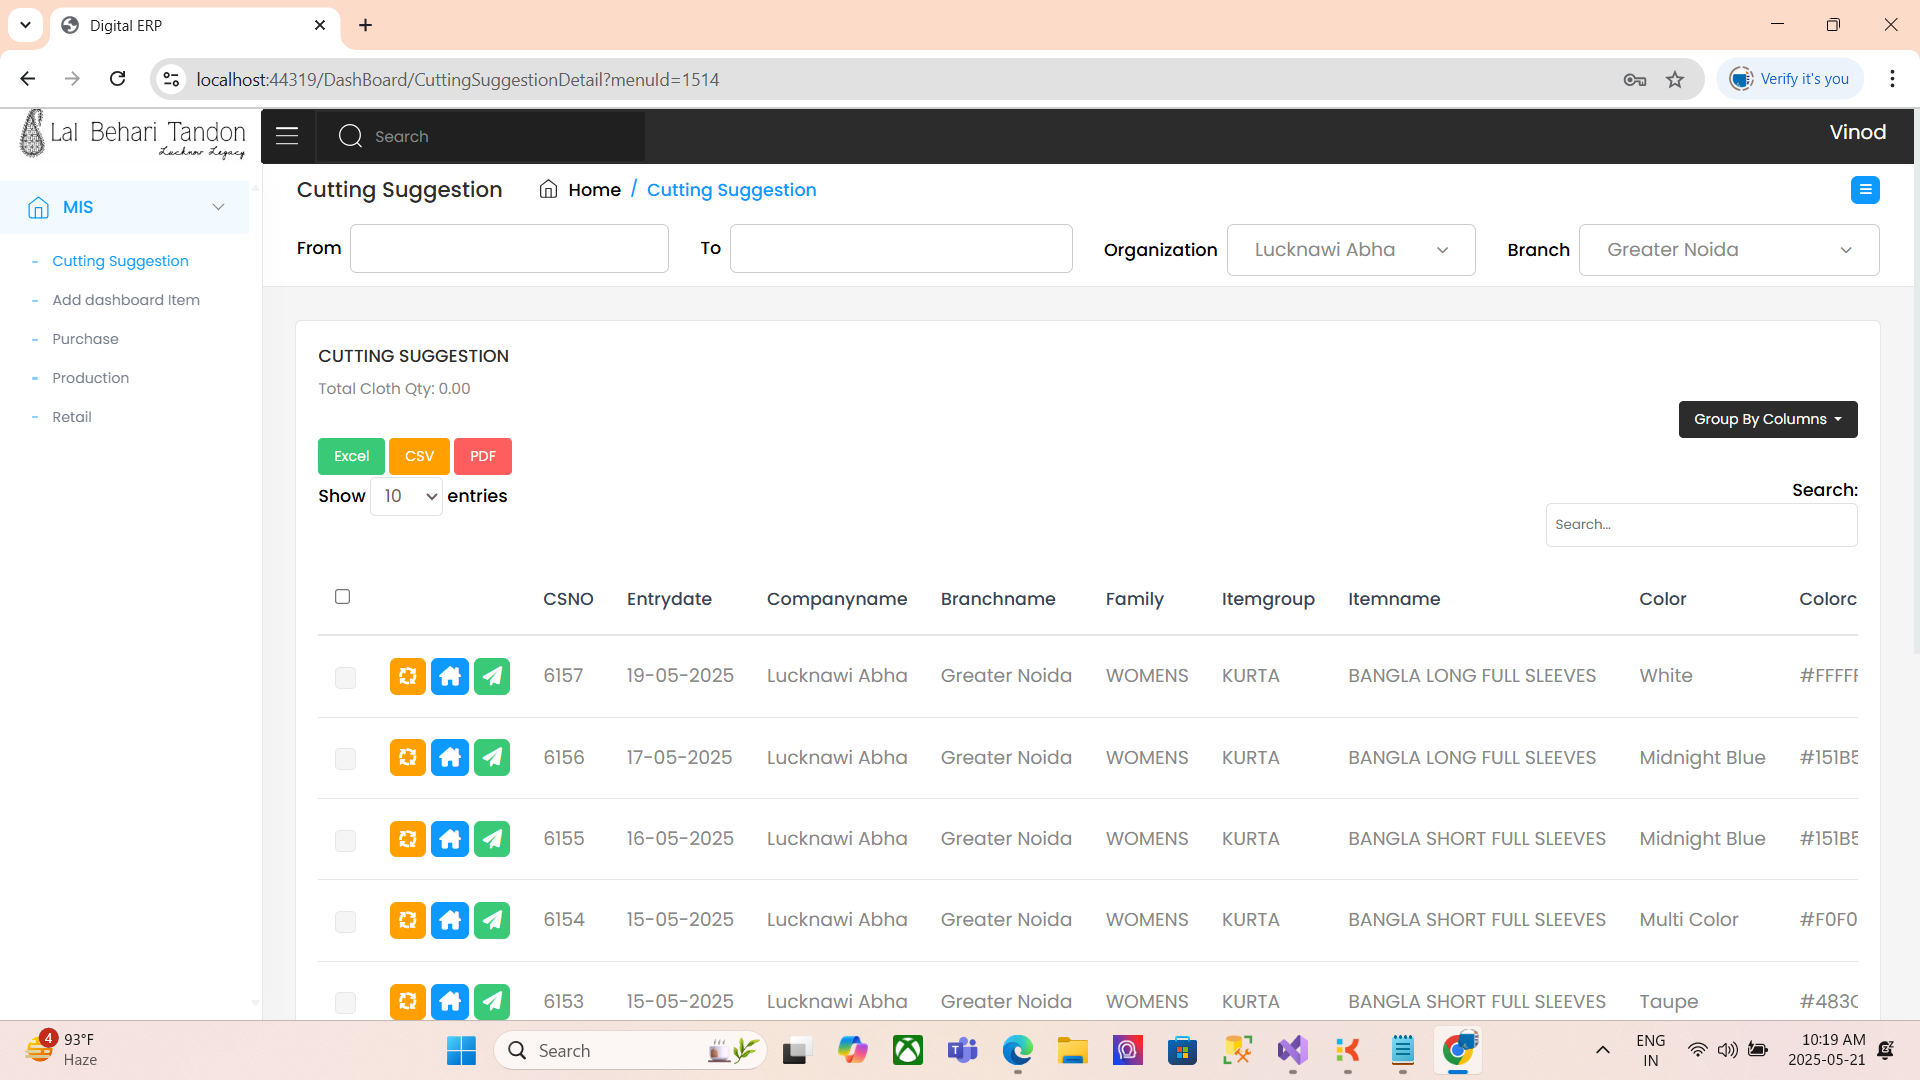Export table as PDF
This screenshot has height=1080, width=1920.
click(x=483, y=456)
